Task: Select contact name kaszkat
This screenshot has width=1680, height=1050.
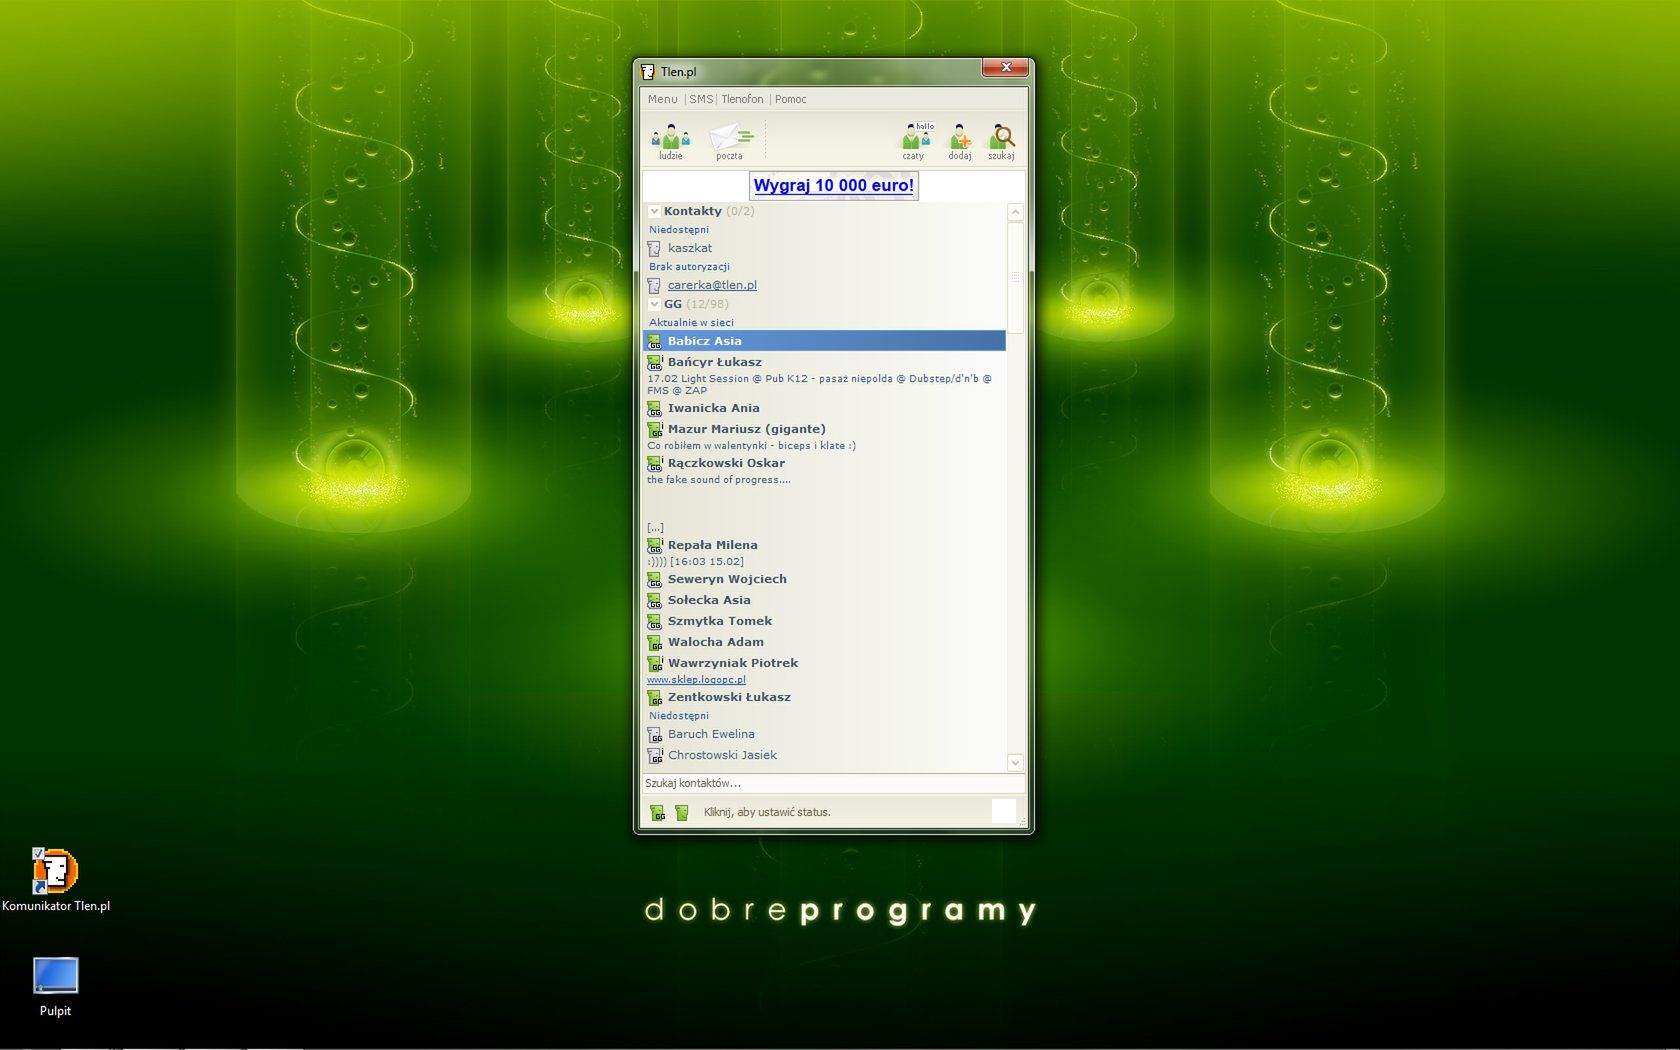Action: click(690, 248)
